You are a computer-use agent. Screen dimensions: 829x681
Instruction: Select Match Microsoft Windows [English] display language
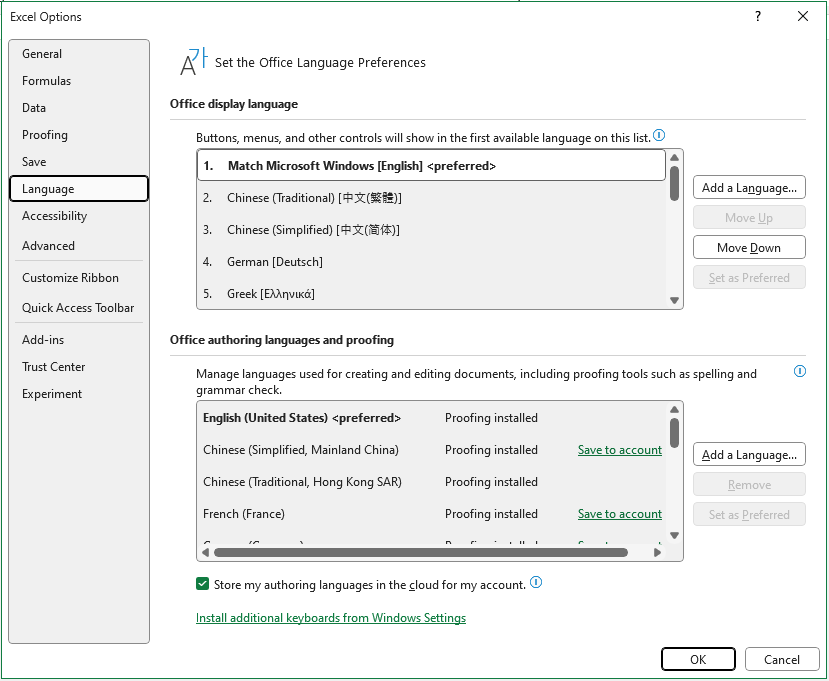coord(431,165)
